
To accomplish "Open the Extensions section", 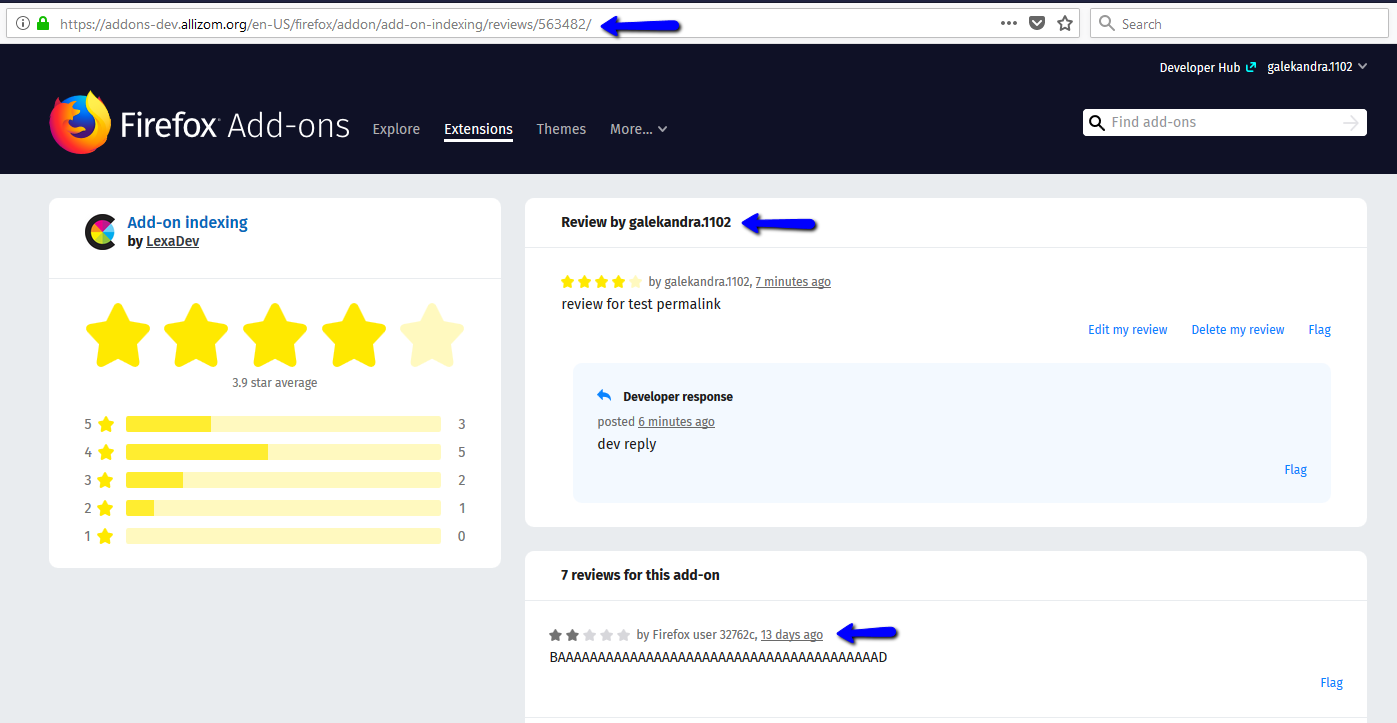I will [x=478, y=129].
